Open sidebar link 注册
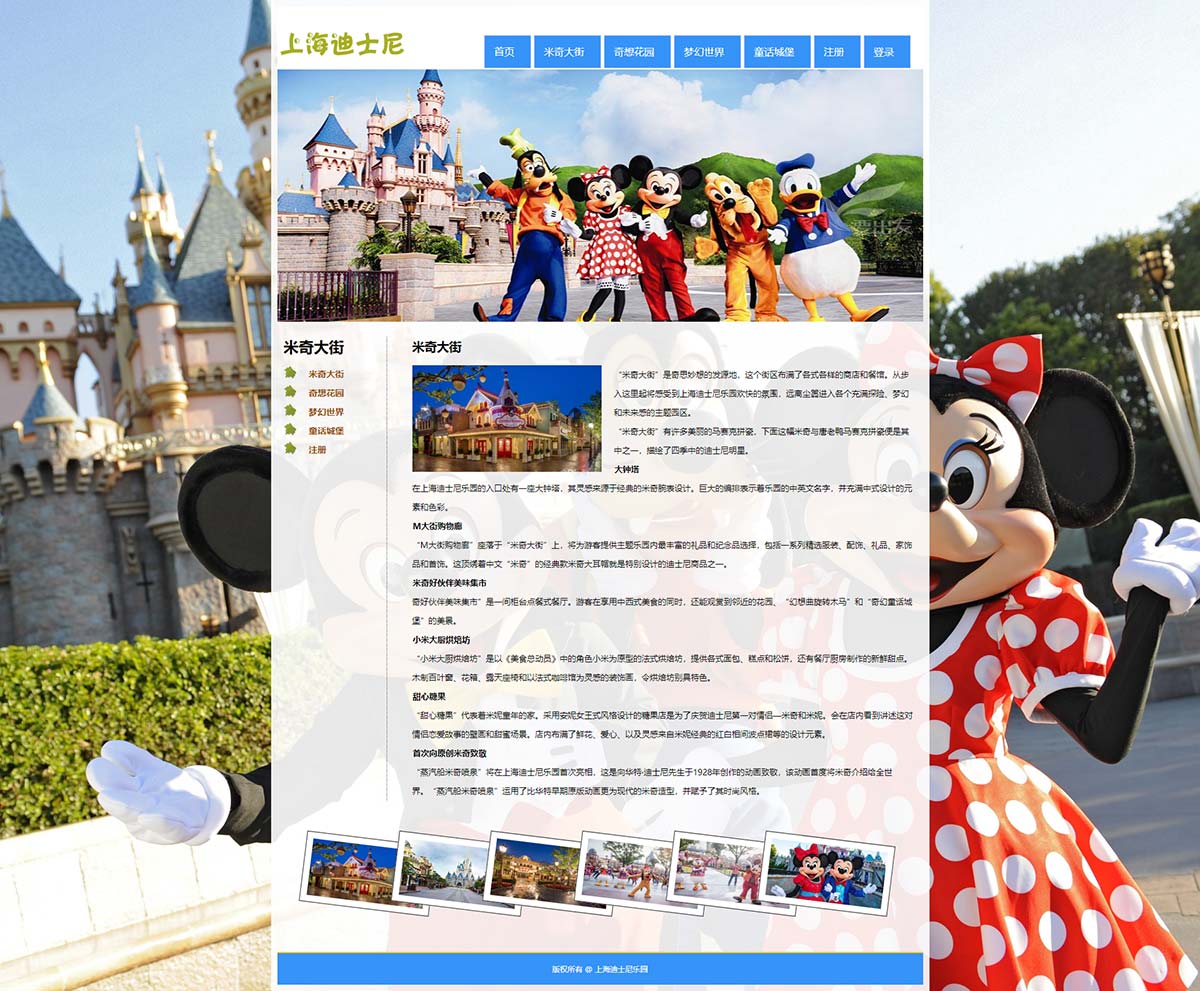The height and width of the screenshot is (991, 1200). (x=317, y=450)
